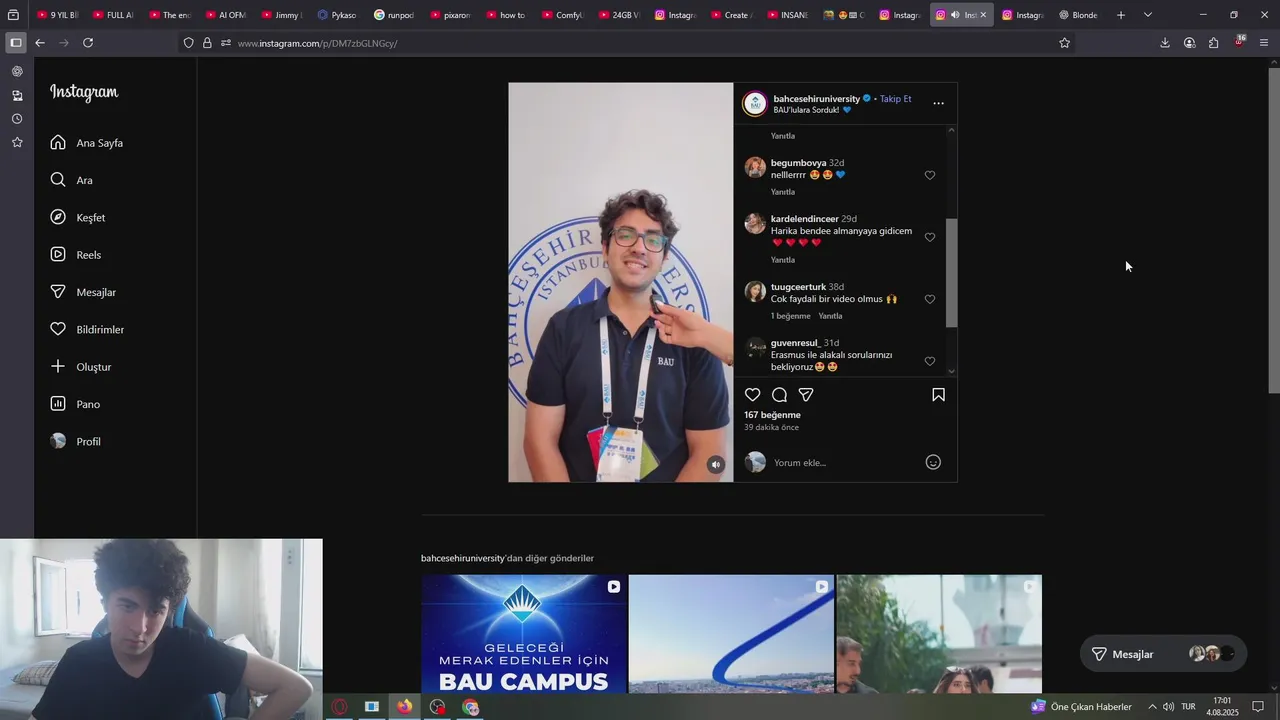Switch to the Blonde tab
1280x720 pixels.
(1078, 15)
